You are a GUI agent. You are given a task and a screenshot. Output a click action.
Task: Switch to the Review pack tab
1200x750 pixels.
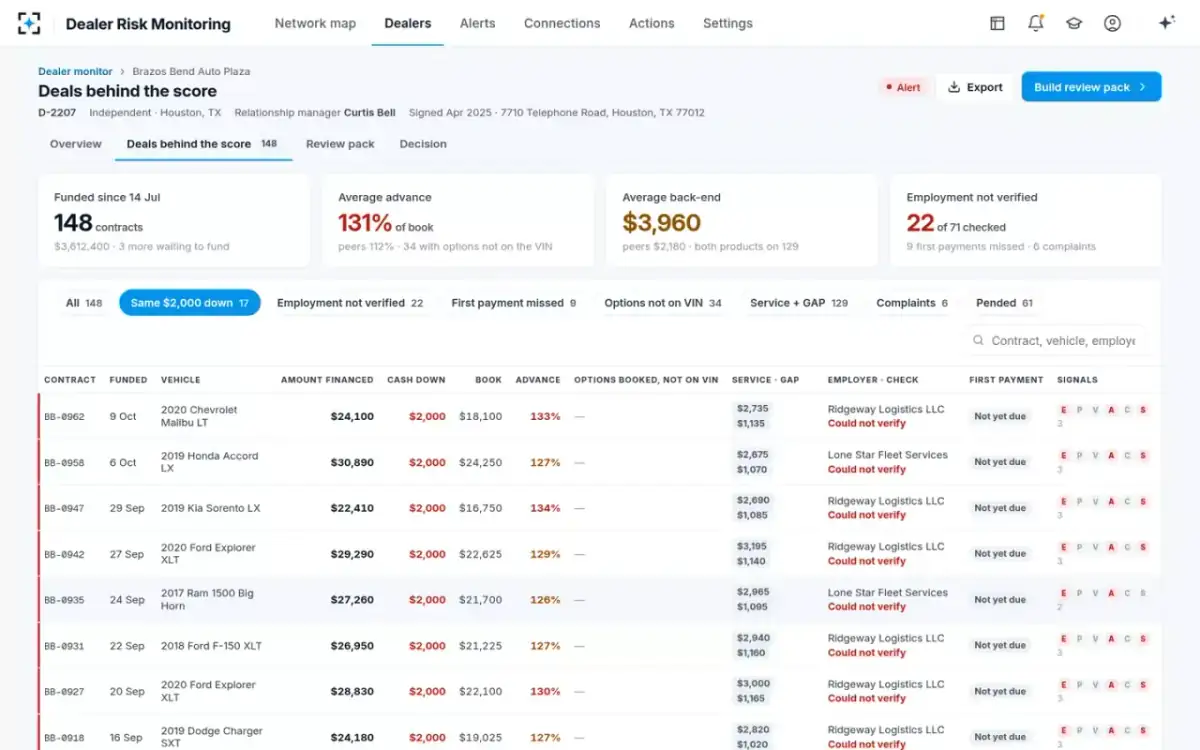pos(340,144)
